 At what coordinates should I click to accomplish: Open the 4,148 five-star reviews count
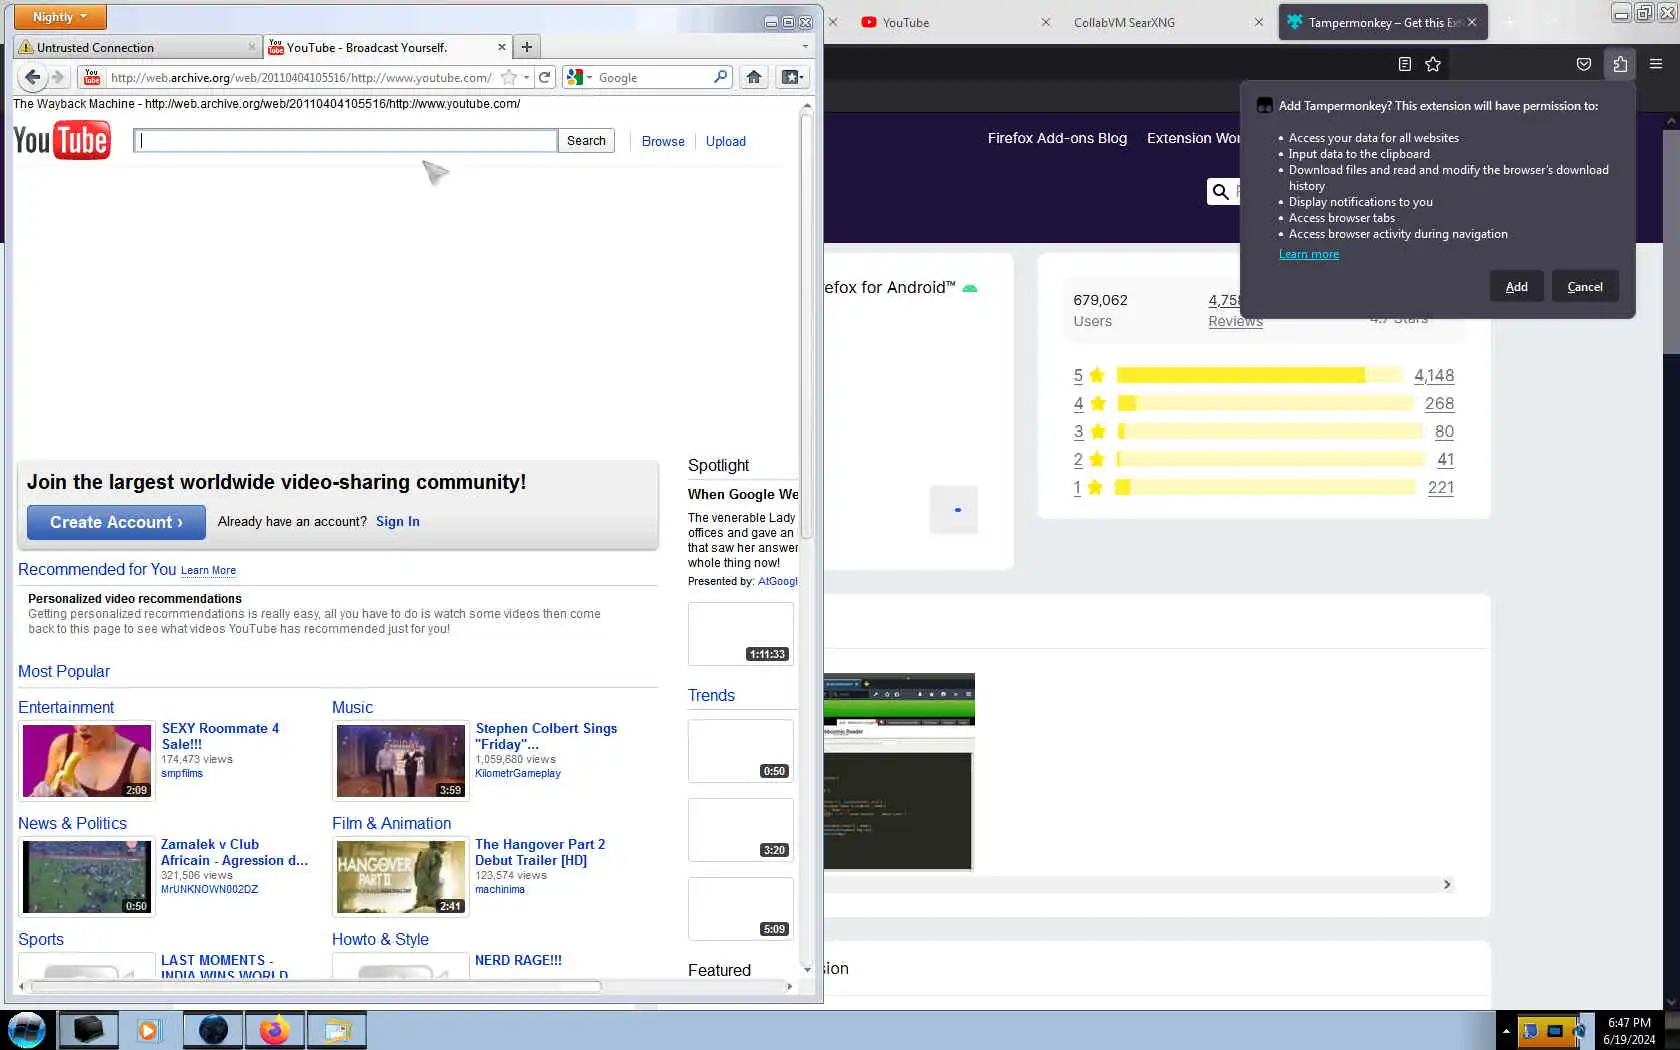[1434, 376]
